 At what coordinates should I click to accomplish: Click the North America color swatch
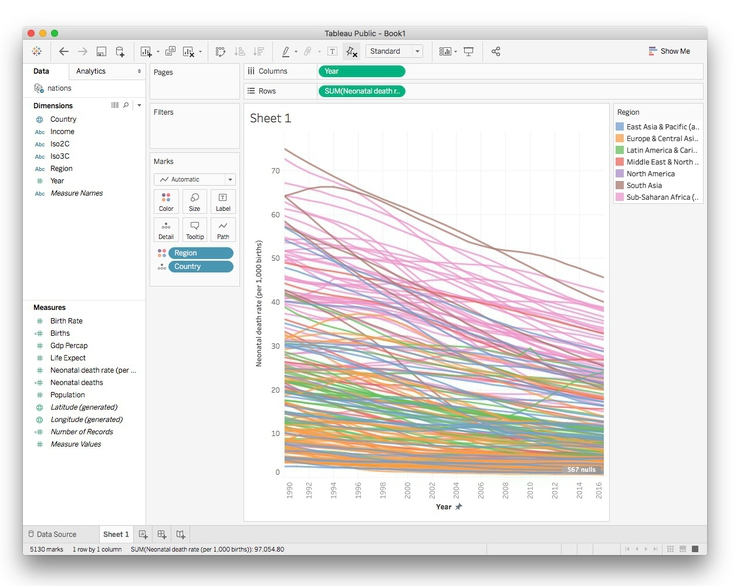[x=620, y=173]
